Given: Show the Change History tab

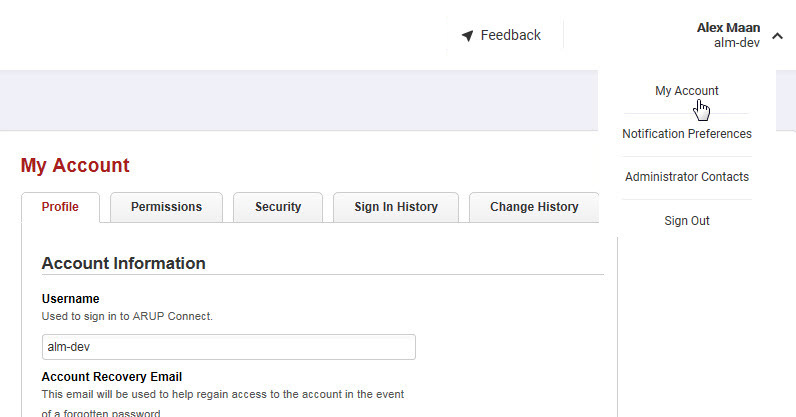Looking at the screenshot, I should [534, 207].
